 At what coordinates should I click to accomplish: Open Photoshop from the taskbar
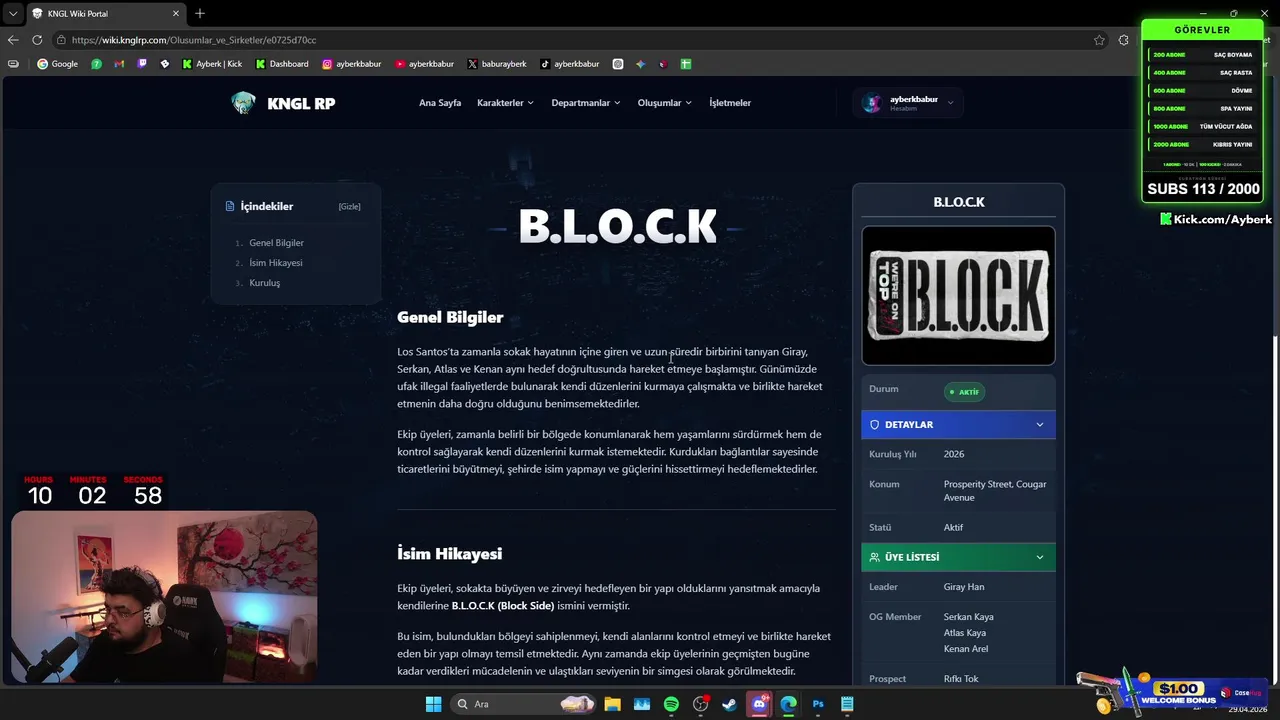(818, 704)
